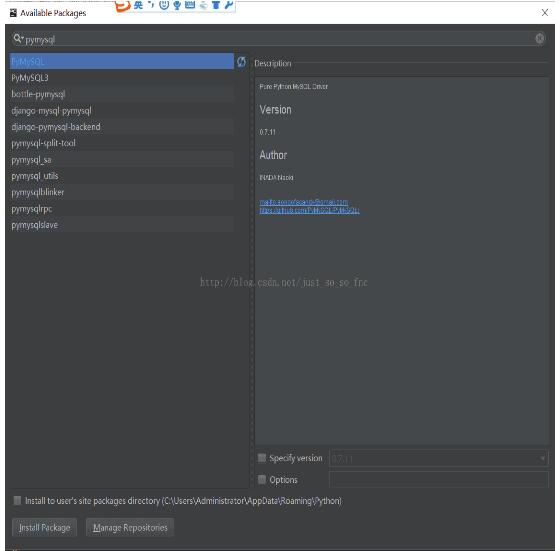The width and height of the screenshot is (560, 551).
Task: Toggle Sogou punctuation mode icon
Action: tap(151, 4)
